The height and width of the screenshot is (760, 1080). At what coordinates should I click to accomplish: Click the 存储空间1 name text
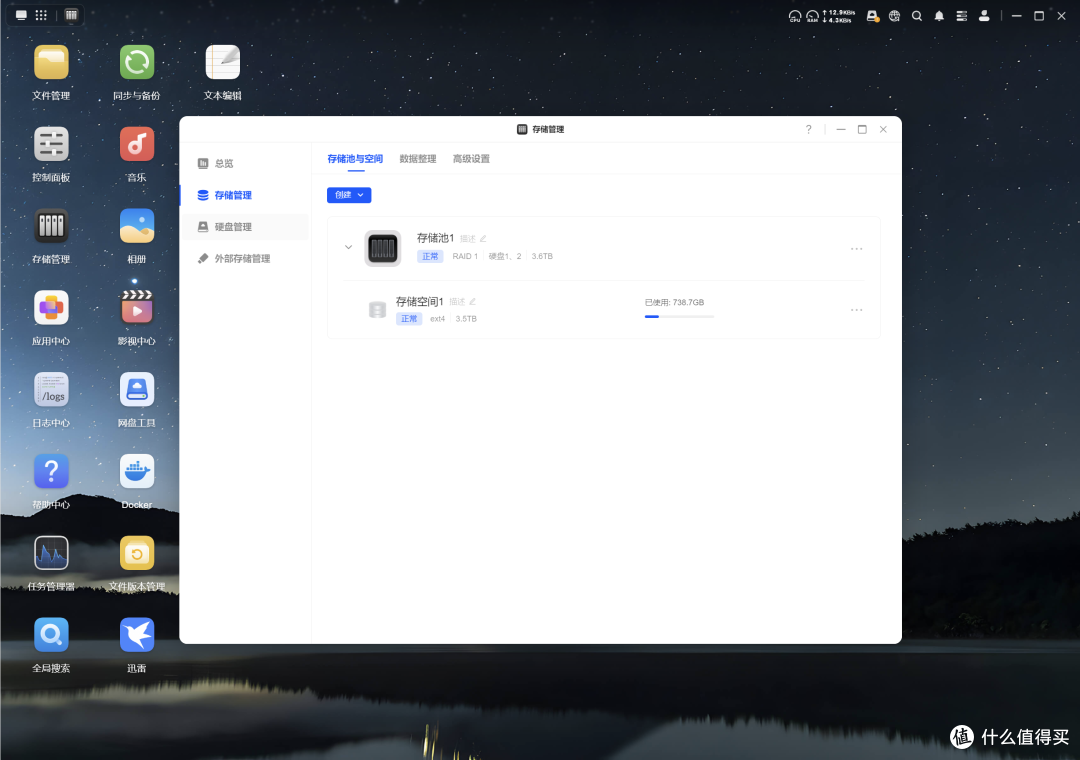point(419,302)
